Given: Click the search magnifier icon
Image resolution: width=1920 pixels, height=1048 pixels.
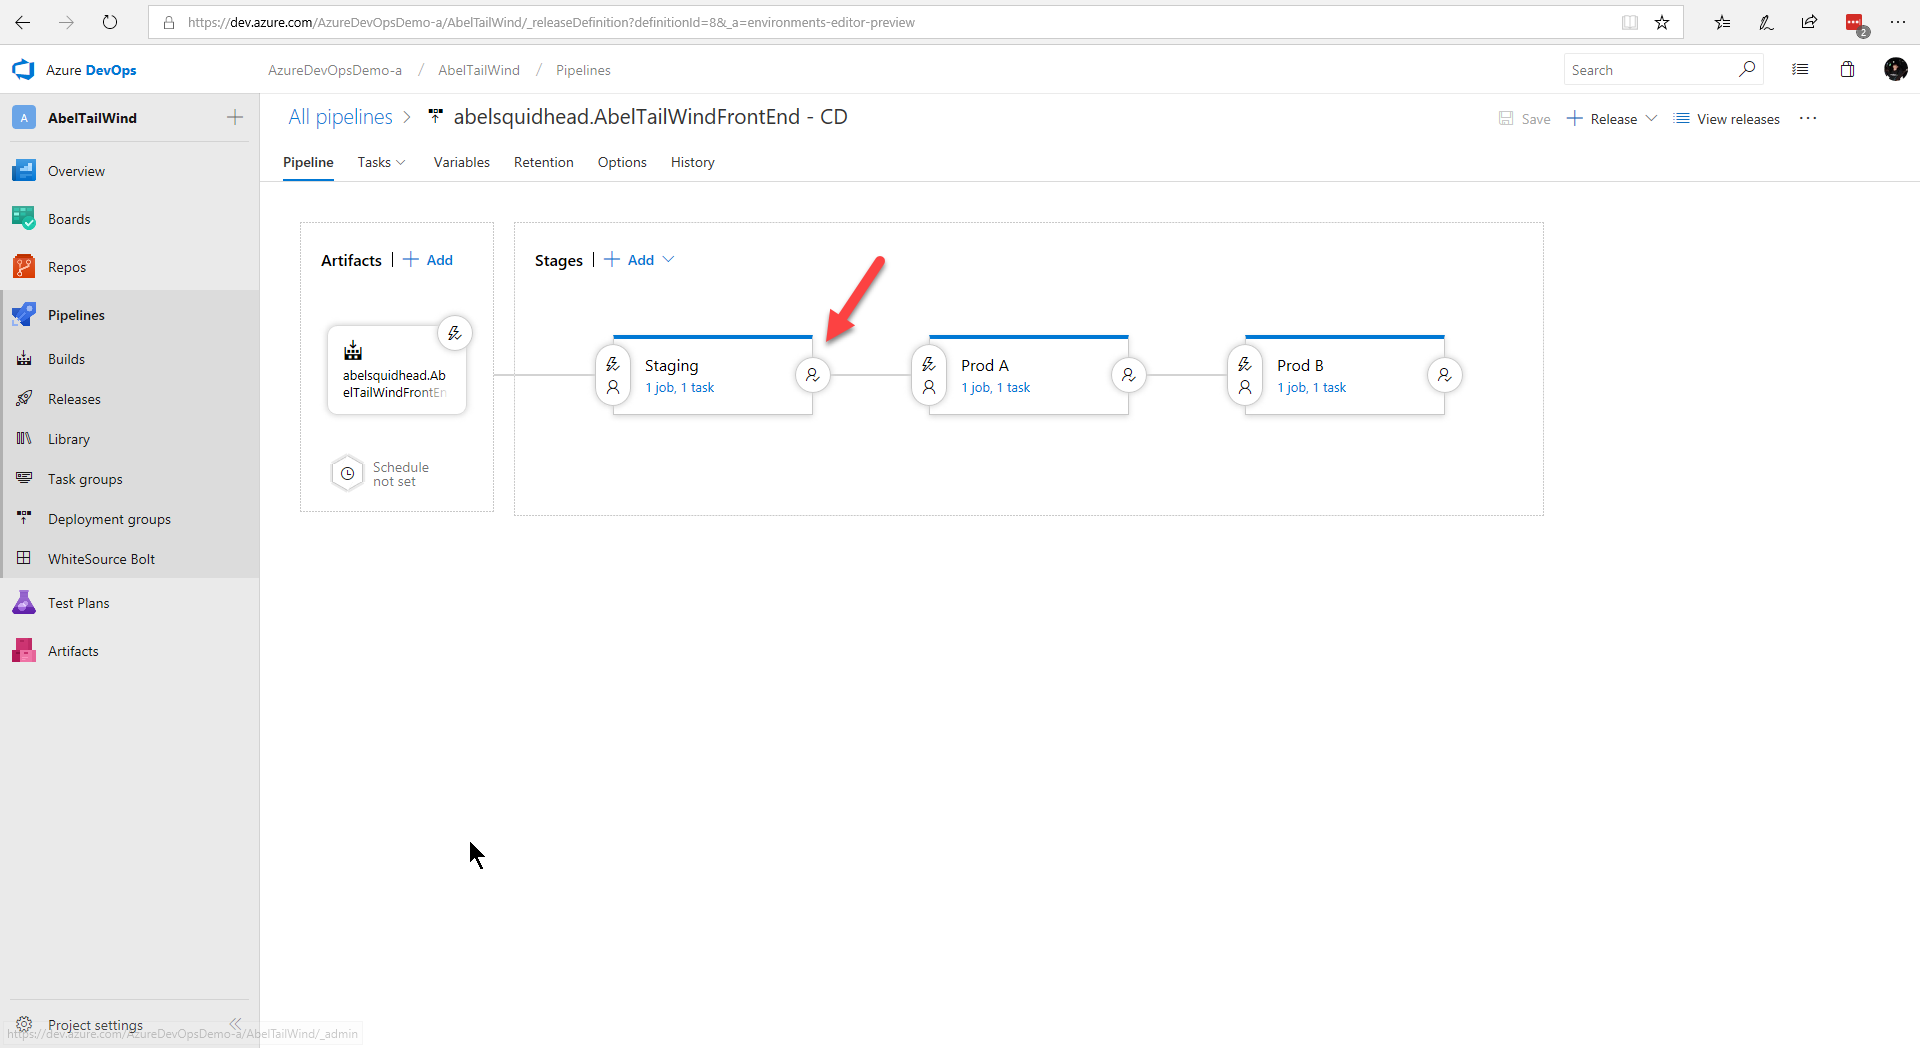Looking at the screenshot, I should [x=1747, y=69].
